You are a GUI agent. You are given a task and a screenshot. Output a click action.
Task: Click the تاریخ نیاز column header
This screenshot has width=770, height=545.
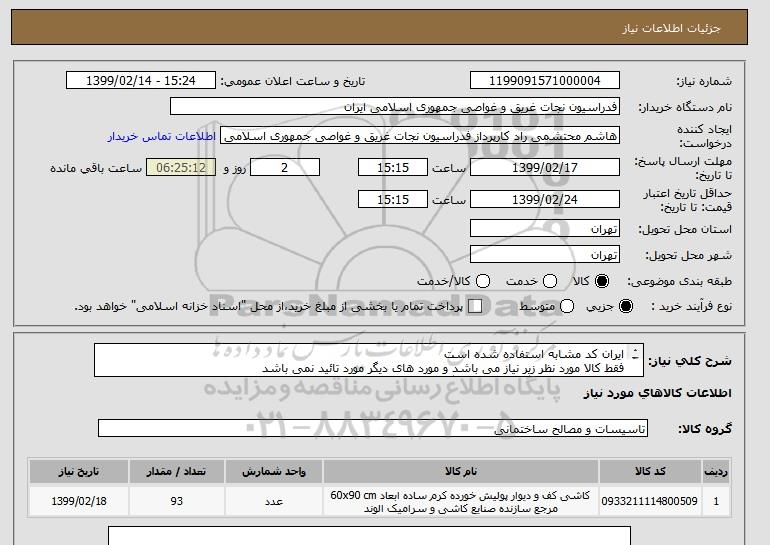pyautogui.click(x=79, y=471)
